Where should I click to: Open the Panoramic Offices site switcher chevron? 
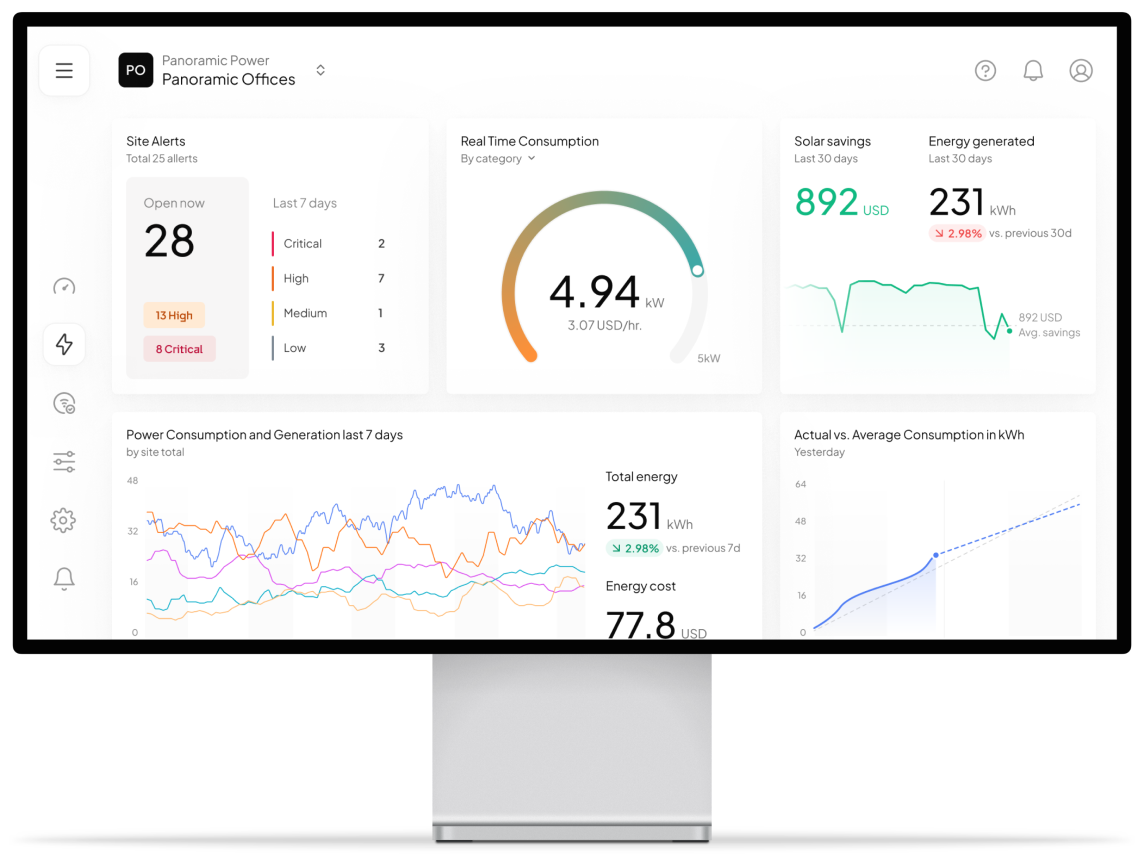pos(320,70)
